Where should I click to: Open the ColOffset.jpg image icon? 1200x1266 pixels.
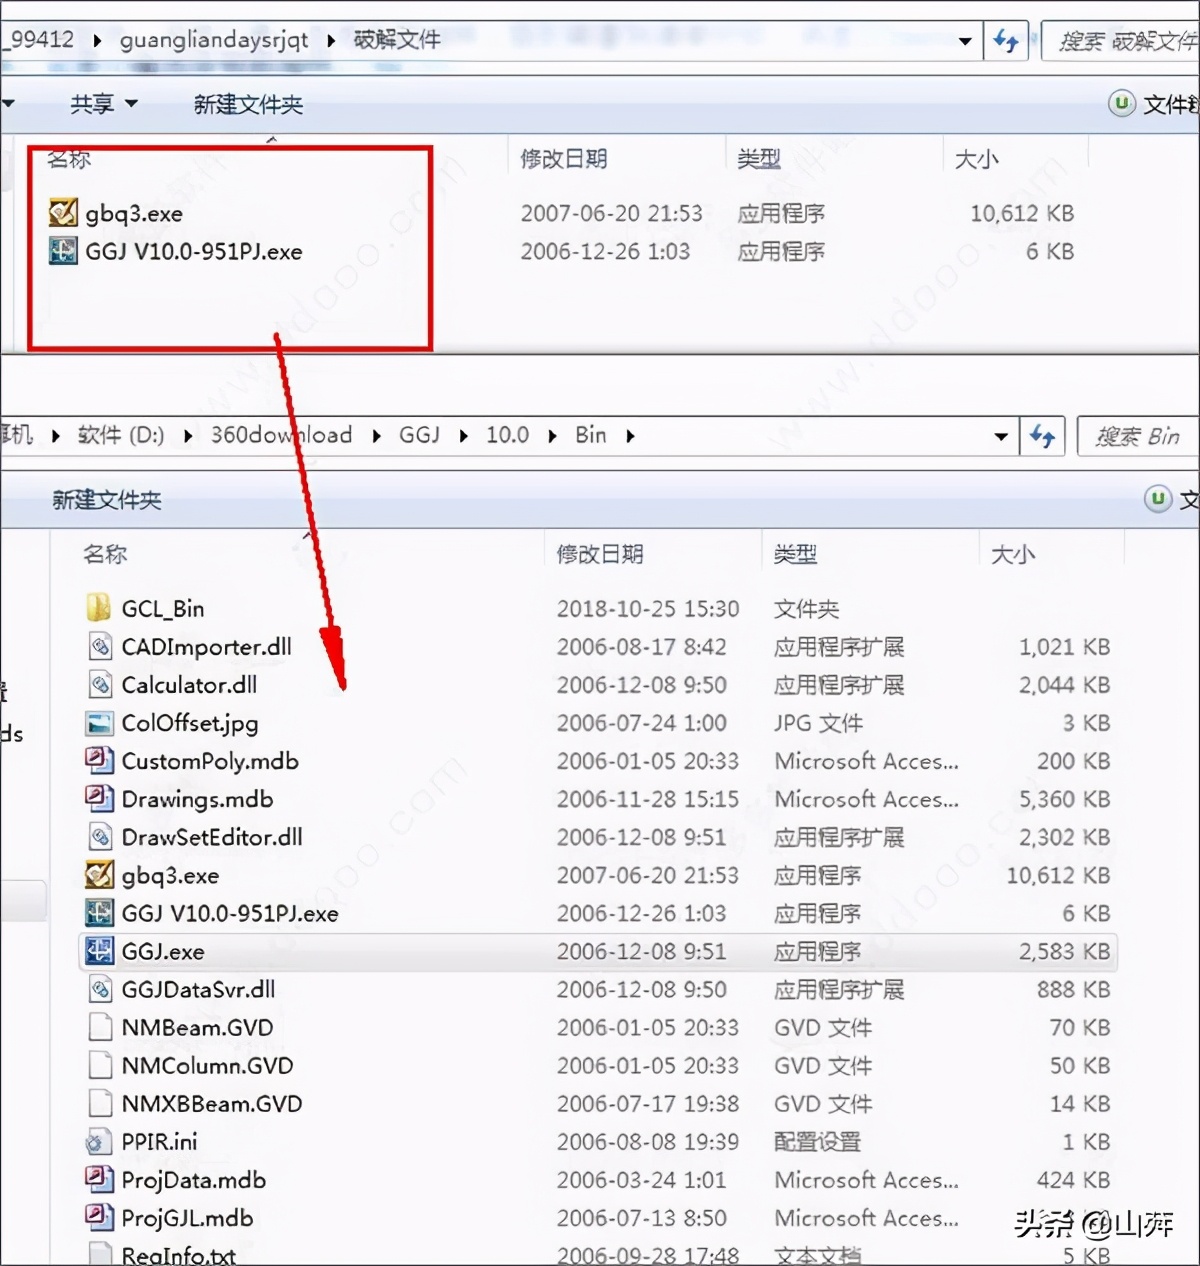click(x=99, y=722)
